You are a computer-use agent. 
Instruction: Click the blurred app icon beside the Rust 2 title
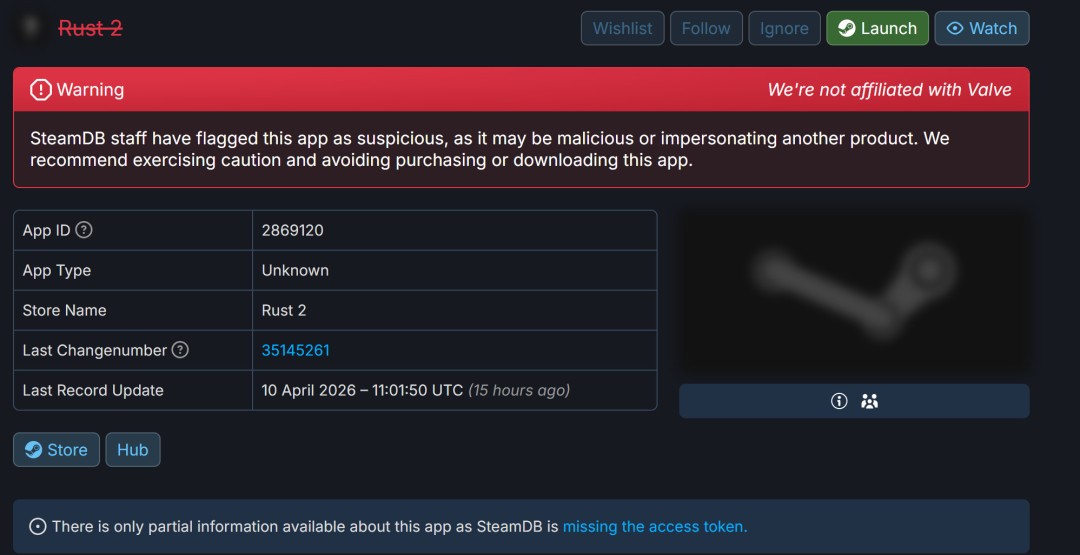32,27
